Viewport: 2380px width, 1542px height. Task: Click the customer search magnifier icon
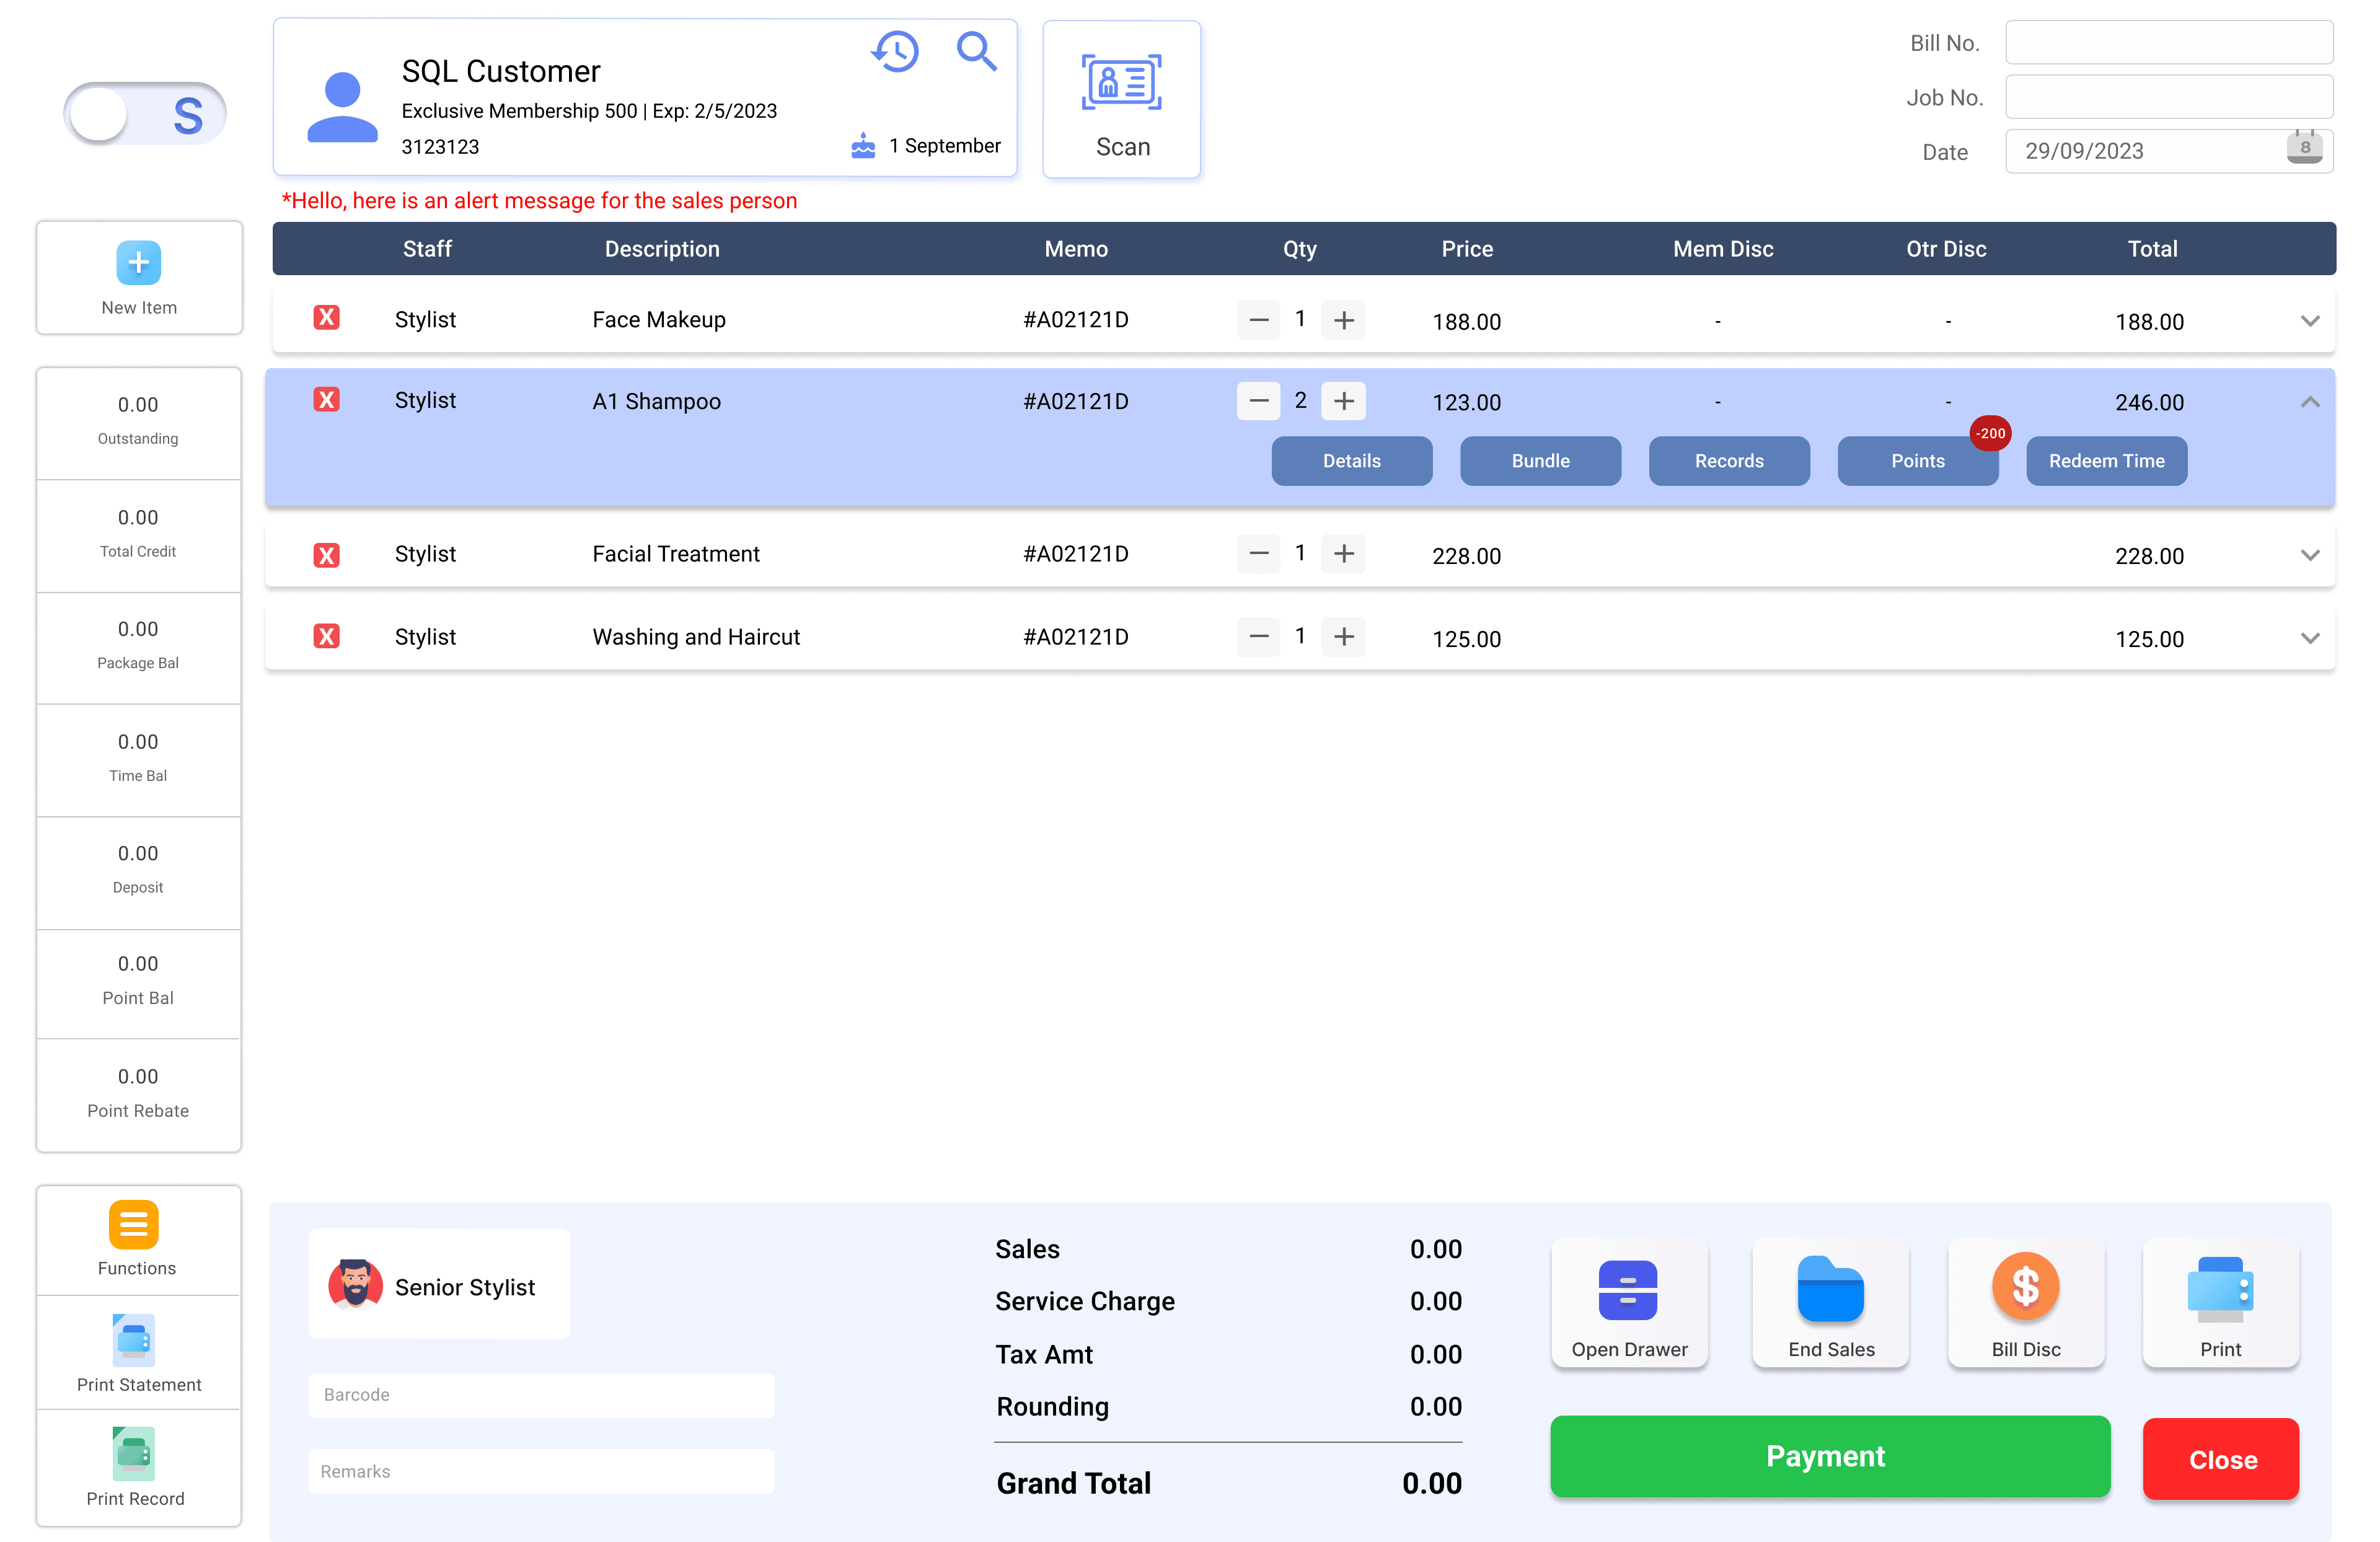point(975,50)
